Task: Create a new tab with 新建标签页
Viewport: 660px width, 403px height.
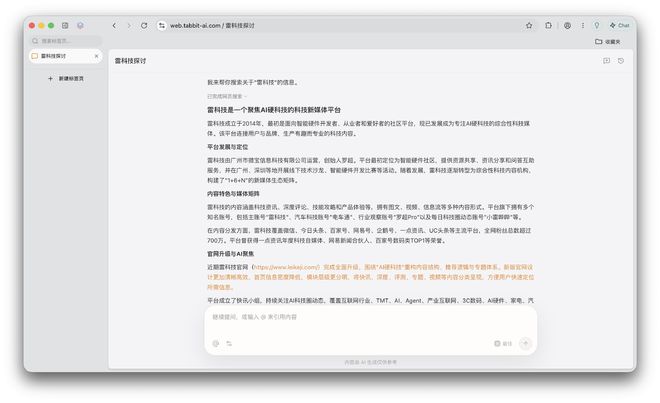Action: coord(66,78)
